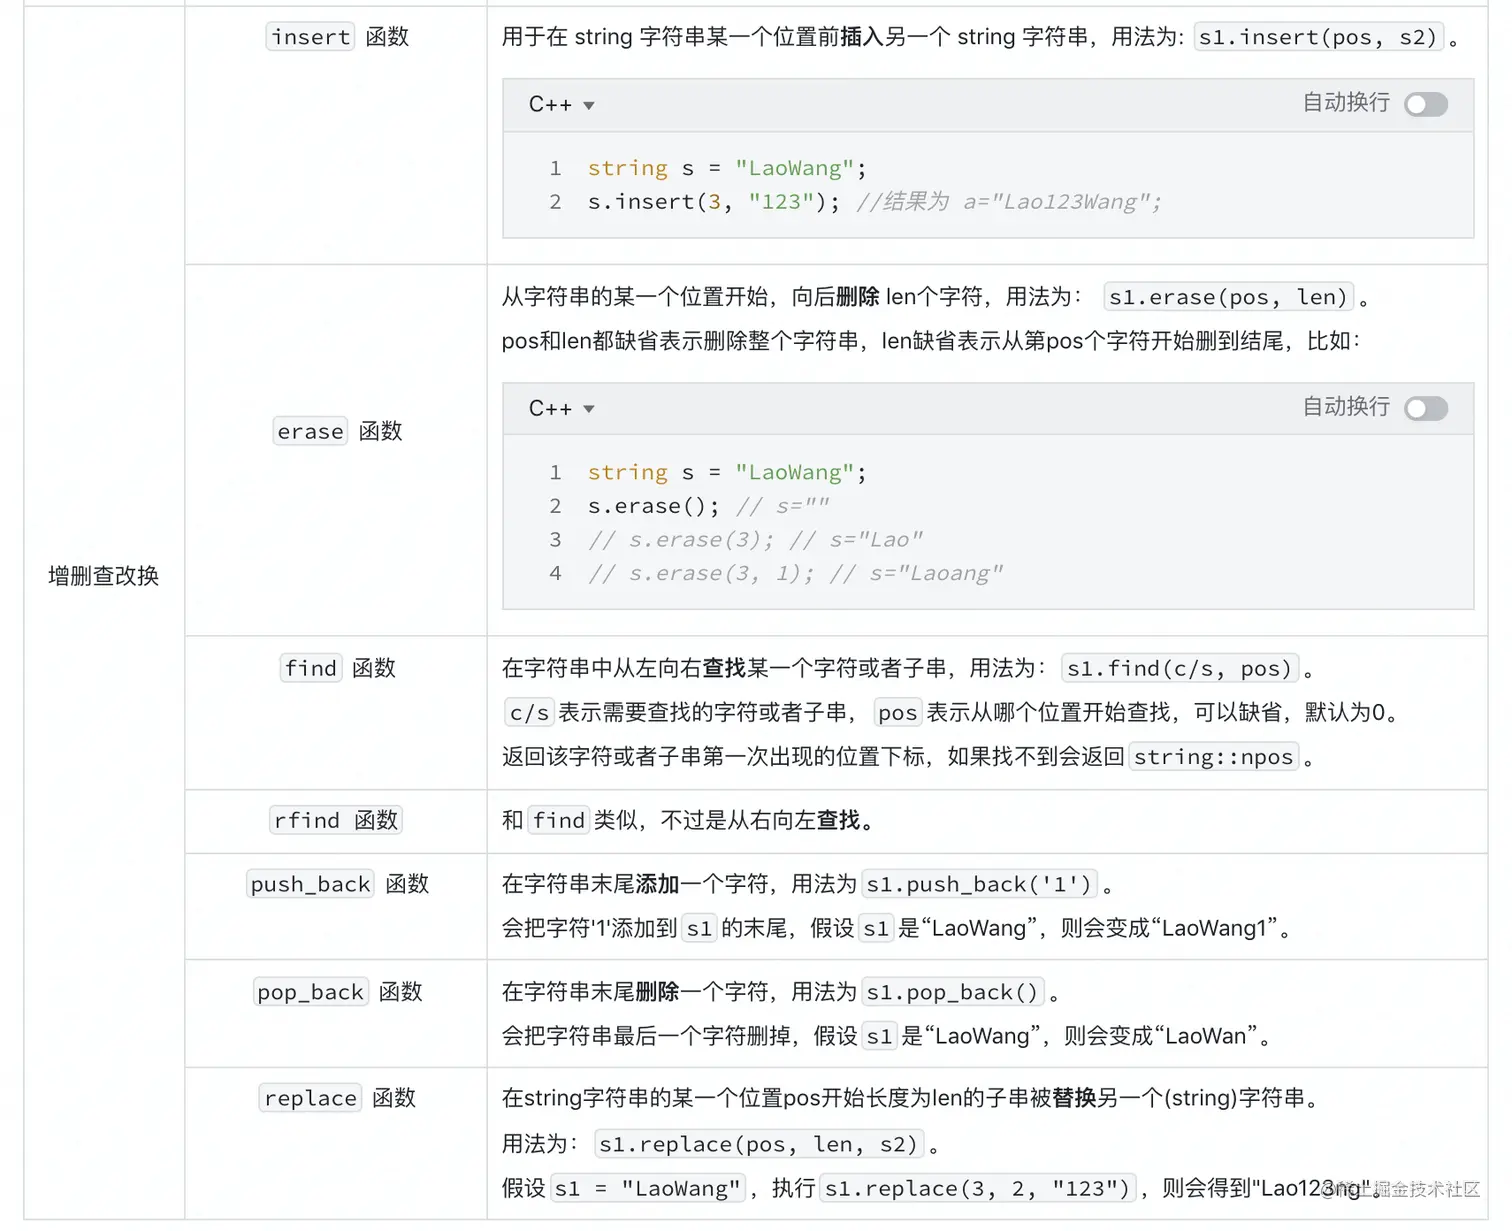
Task: Click the s1 = "LaoWang" inline code
Action: click(648, 1188)
